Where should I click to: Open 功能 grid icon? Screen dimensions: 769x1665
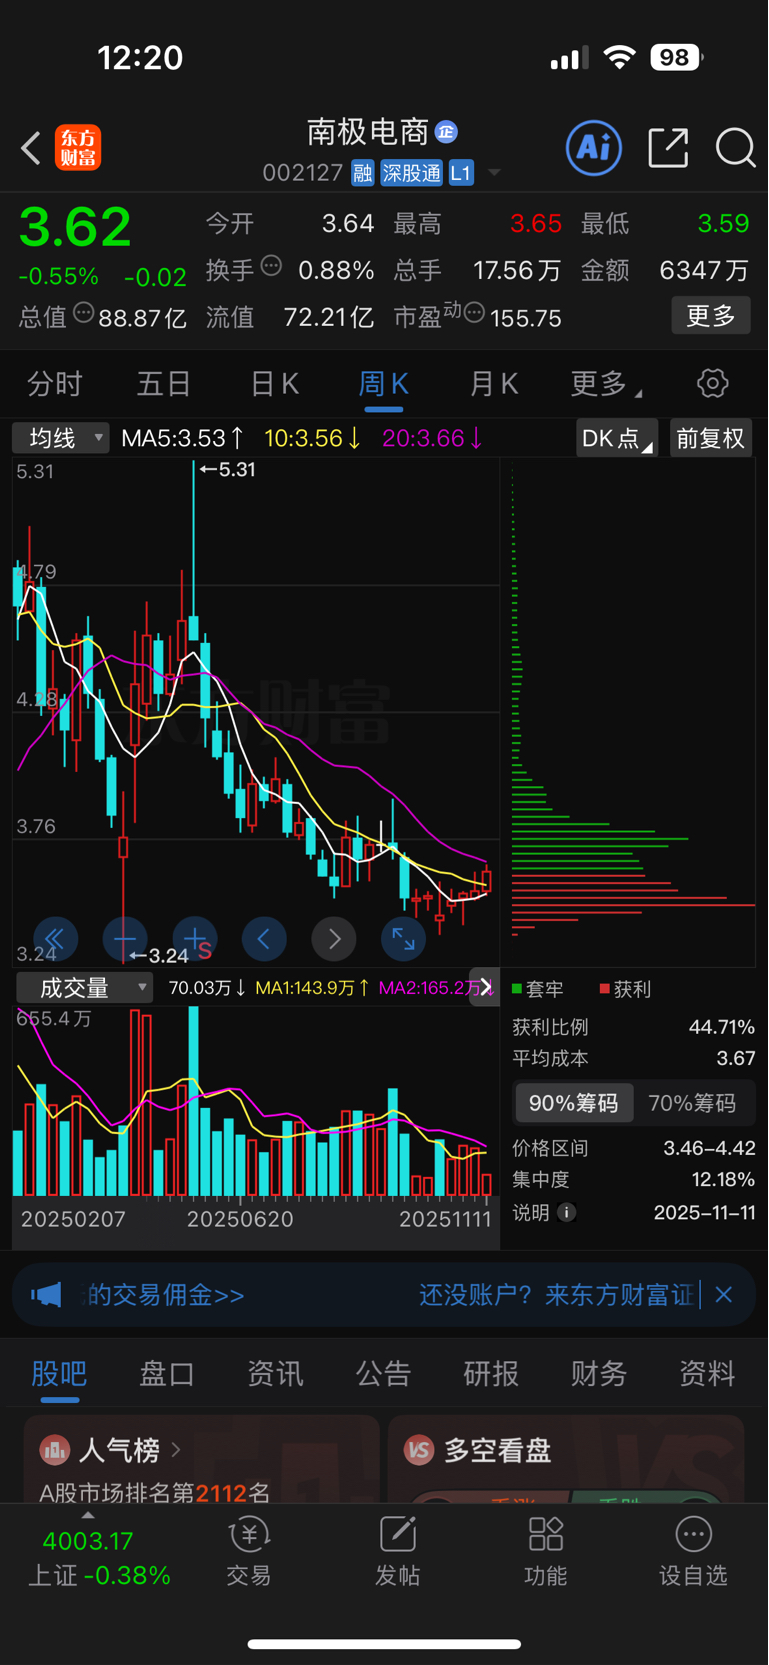[546, 1553]
